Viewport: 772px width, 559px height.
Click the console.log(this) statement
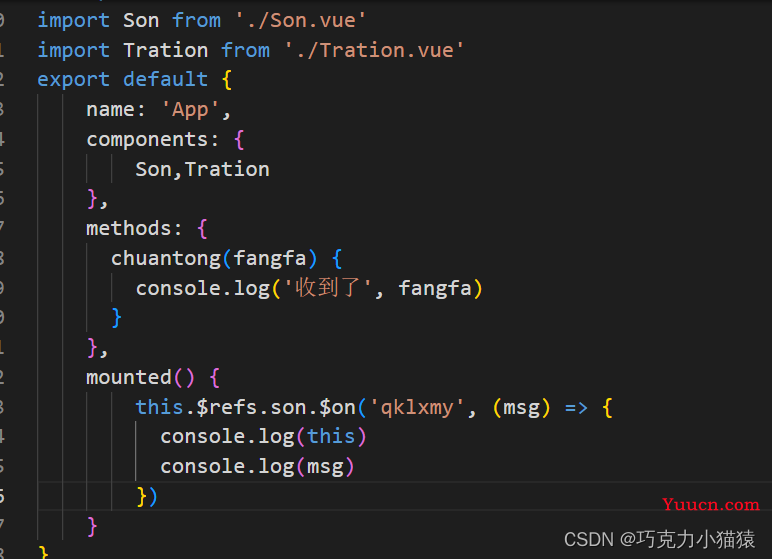263,437
